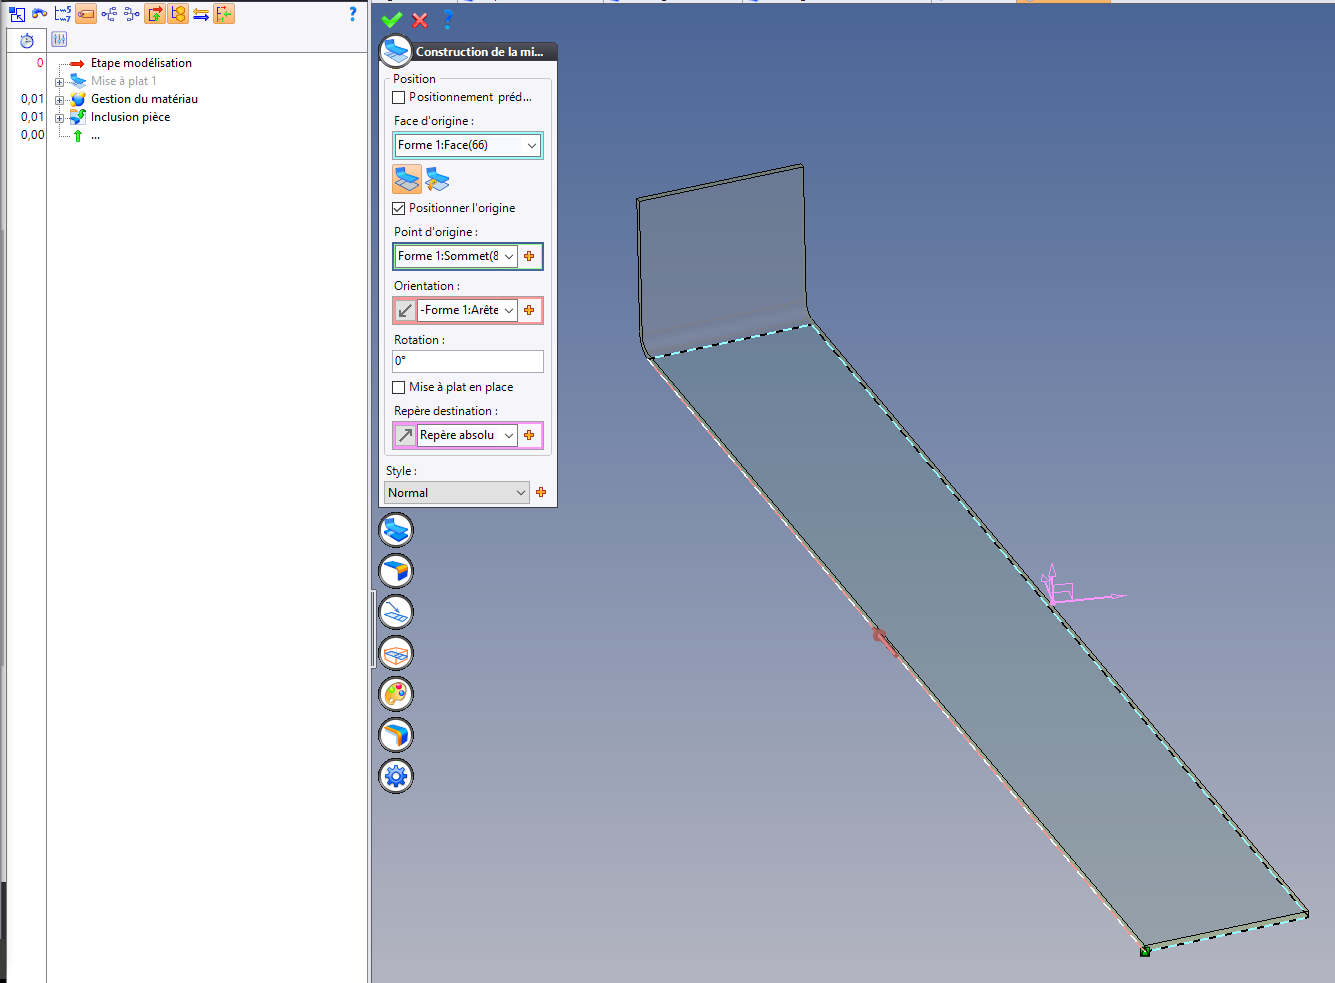Cancel the operation with the red X

(420, 19)
